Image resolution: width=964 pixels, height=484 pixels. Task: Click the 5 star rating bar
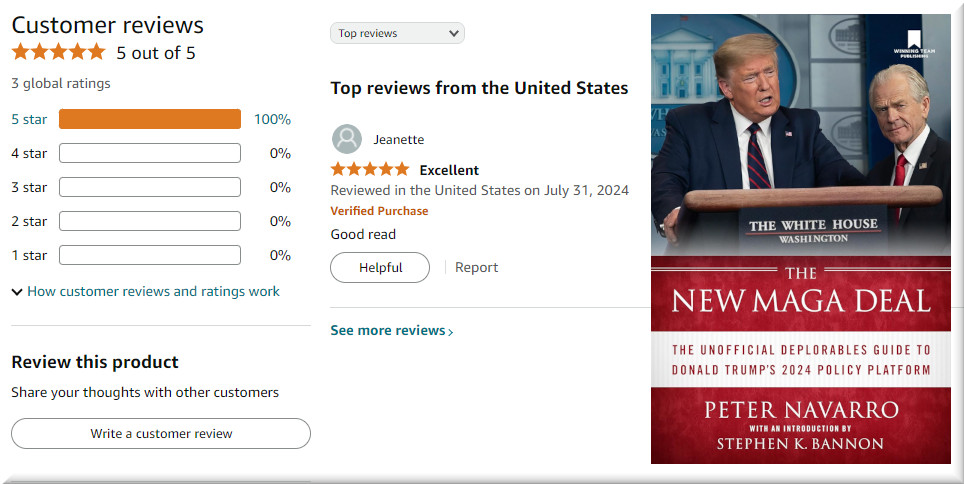150,120
